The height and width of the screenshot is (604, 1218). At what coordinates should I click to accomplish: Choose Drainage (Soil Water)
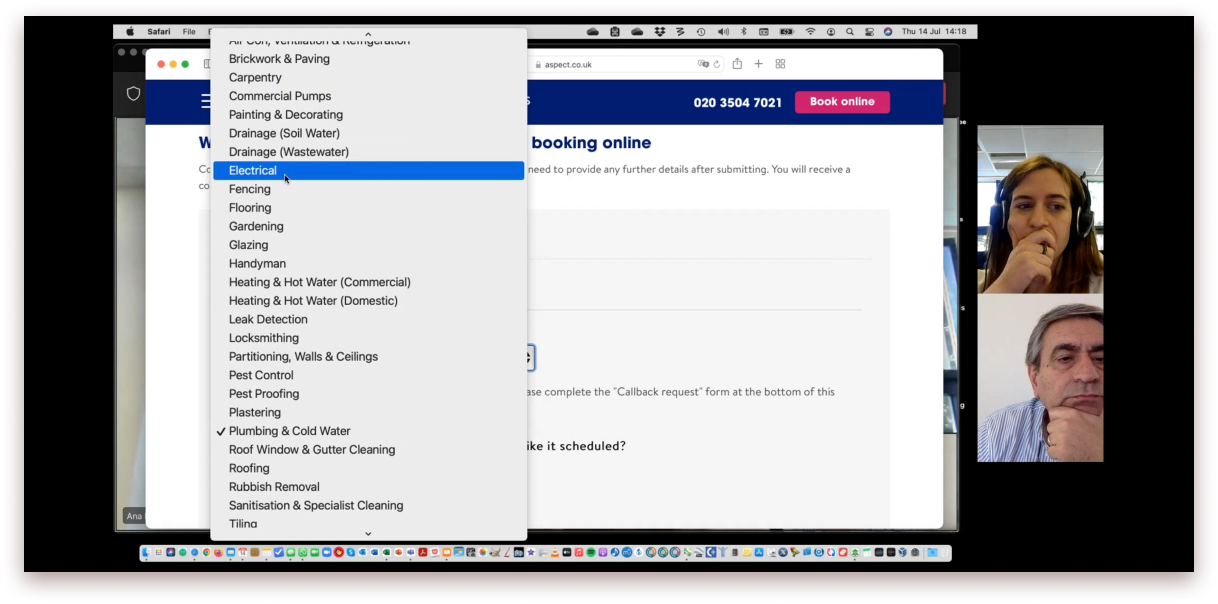coord(369,133)
